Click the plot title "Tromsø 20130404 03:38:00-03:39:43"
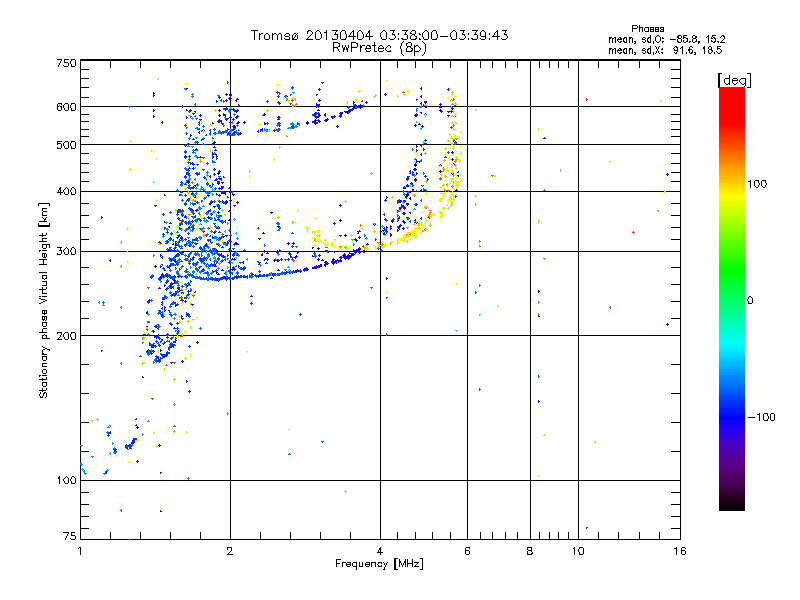Viewport: 800px width, 600px height. pos(379,35)
